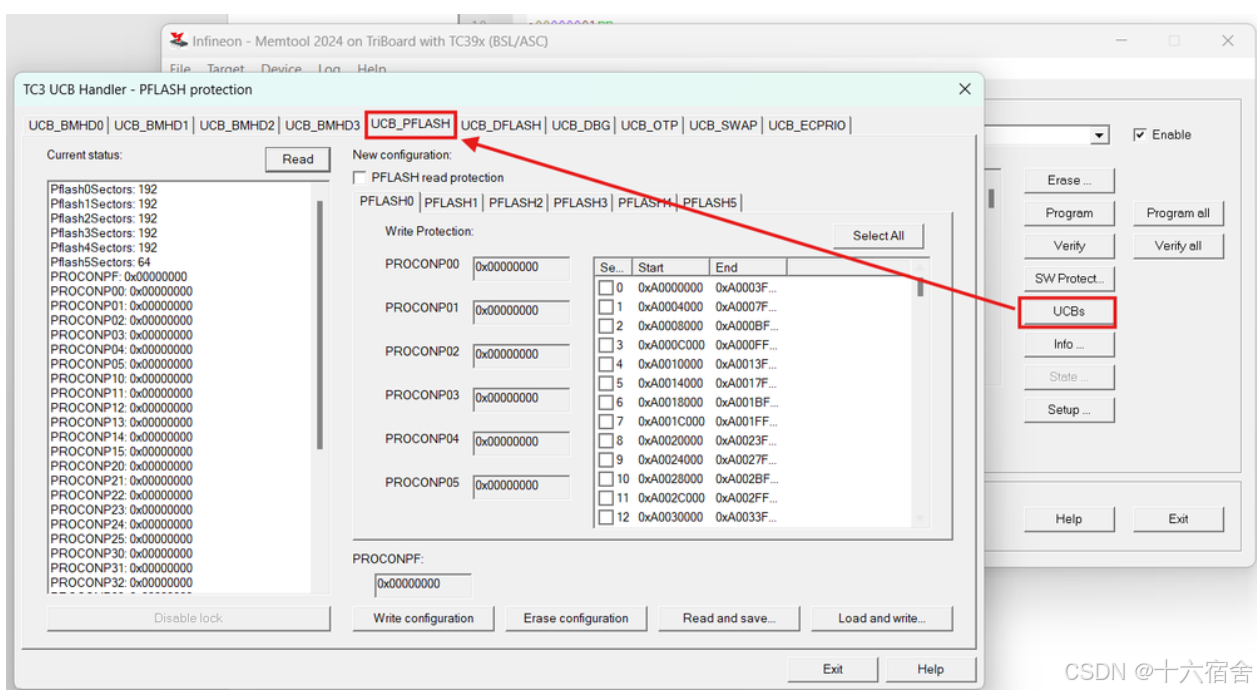Check sector 11 starting at 0xA002C000
Screen dimensions: 1257x693
coord(605,498)
